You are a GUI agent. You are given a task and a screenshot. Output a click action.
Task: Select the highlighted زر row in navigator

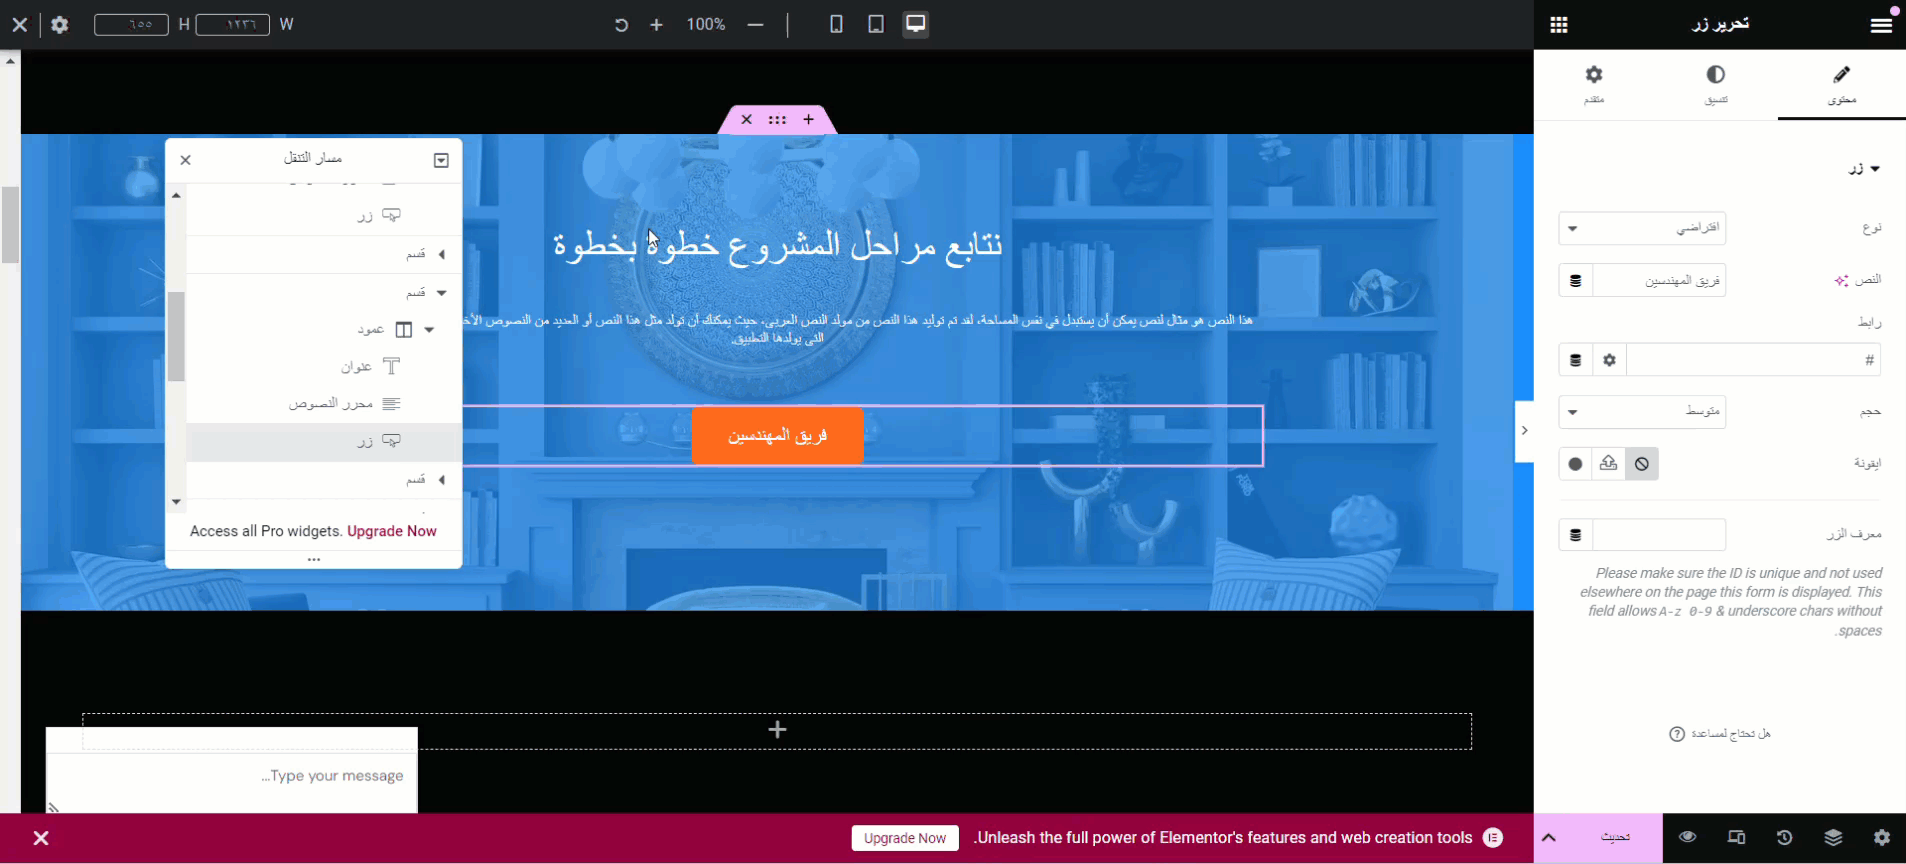[324, 441]
